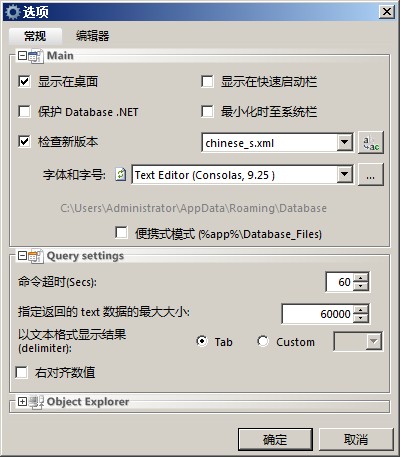Click the Query settings section icon

click(x=36, y=256)
